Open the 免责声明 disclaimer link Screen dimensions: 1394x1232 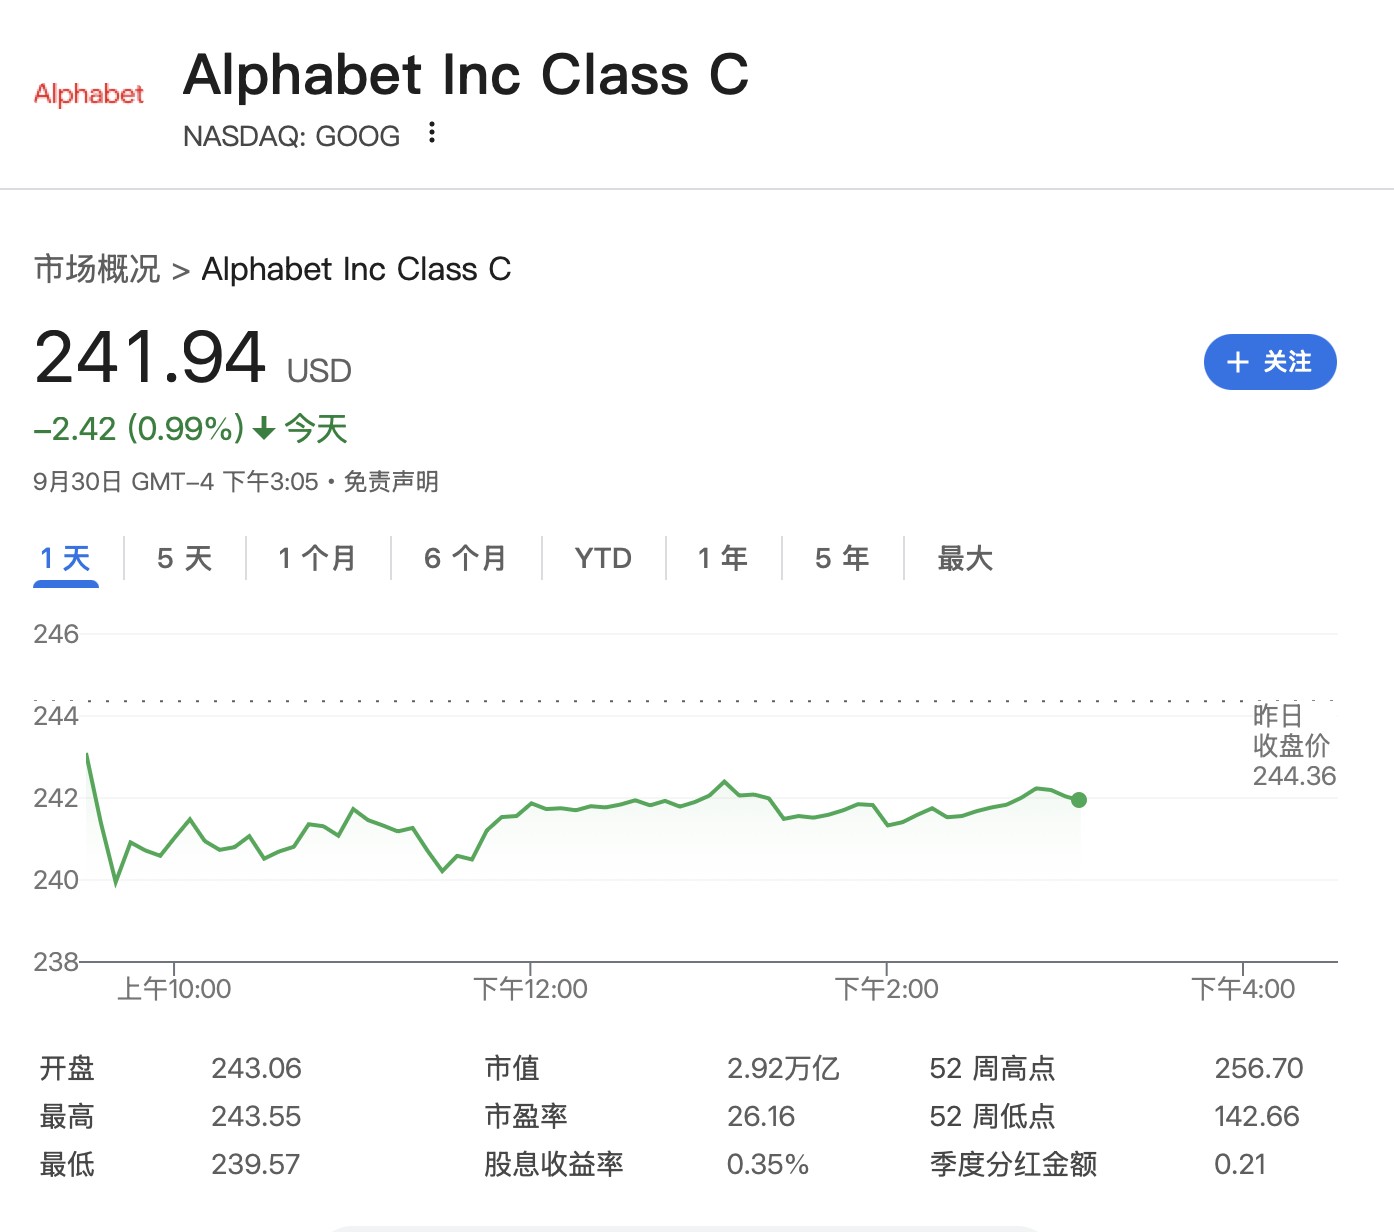[x=391, y=482]
